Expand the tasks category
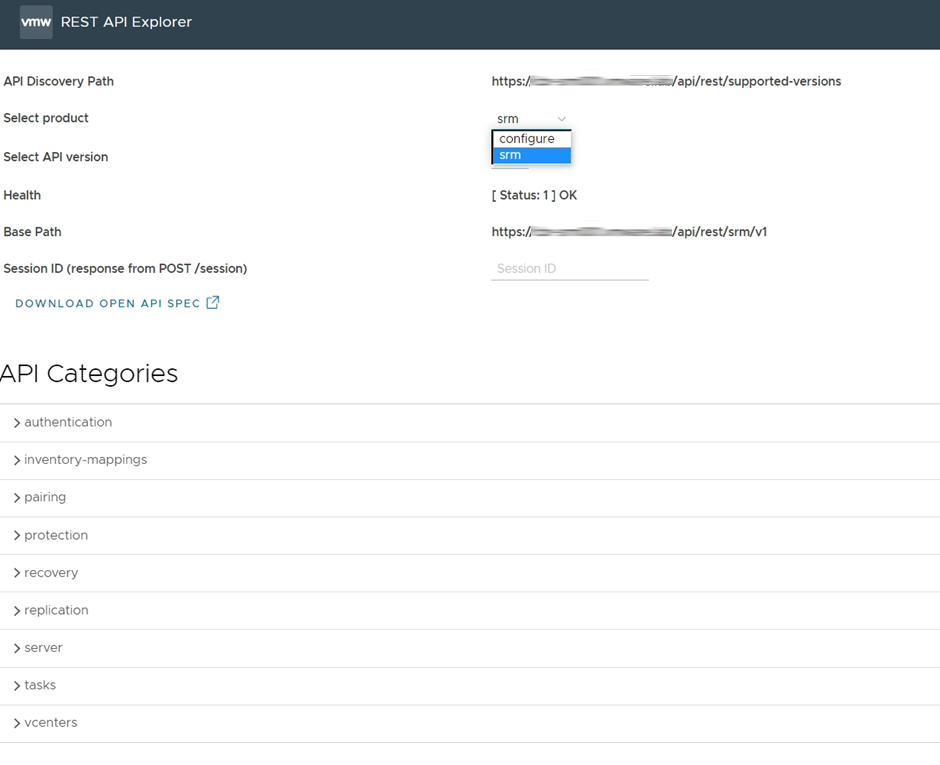 click(470, 685)
